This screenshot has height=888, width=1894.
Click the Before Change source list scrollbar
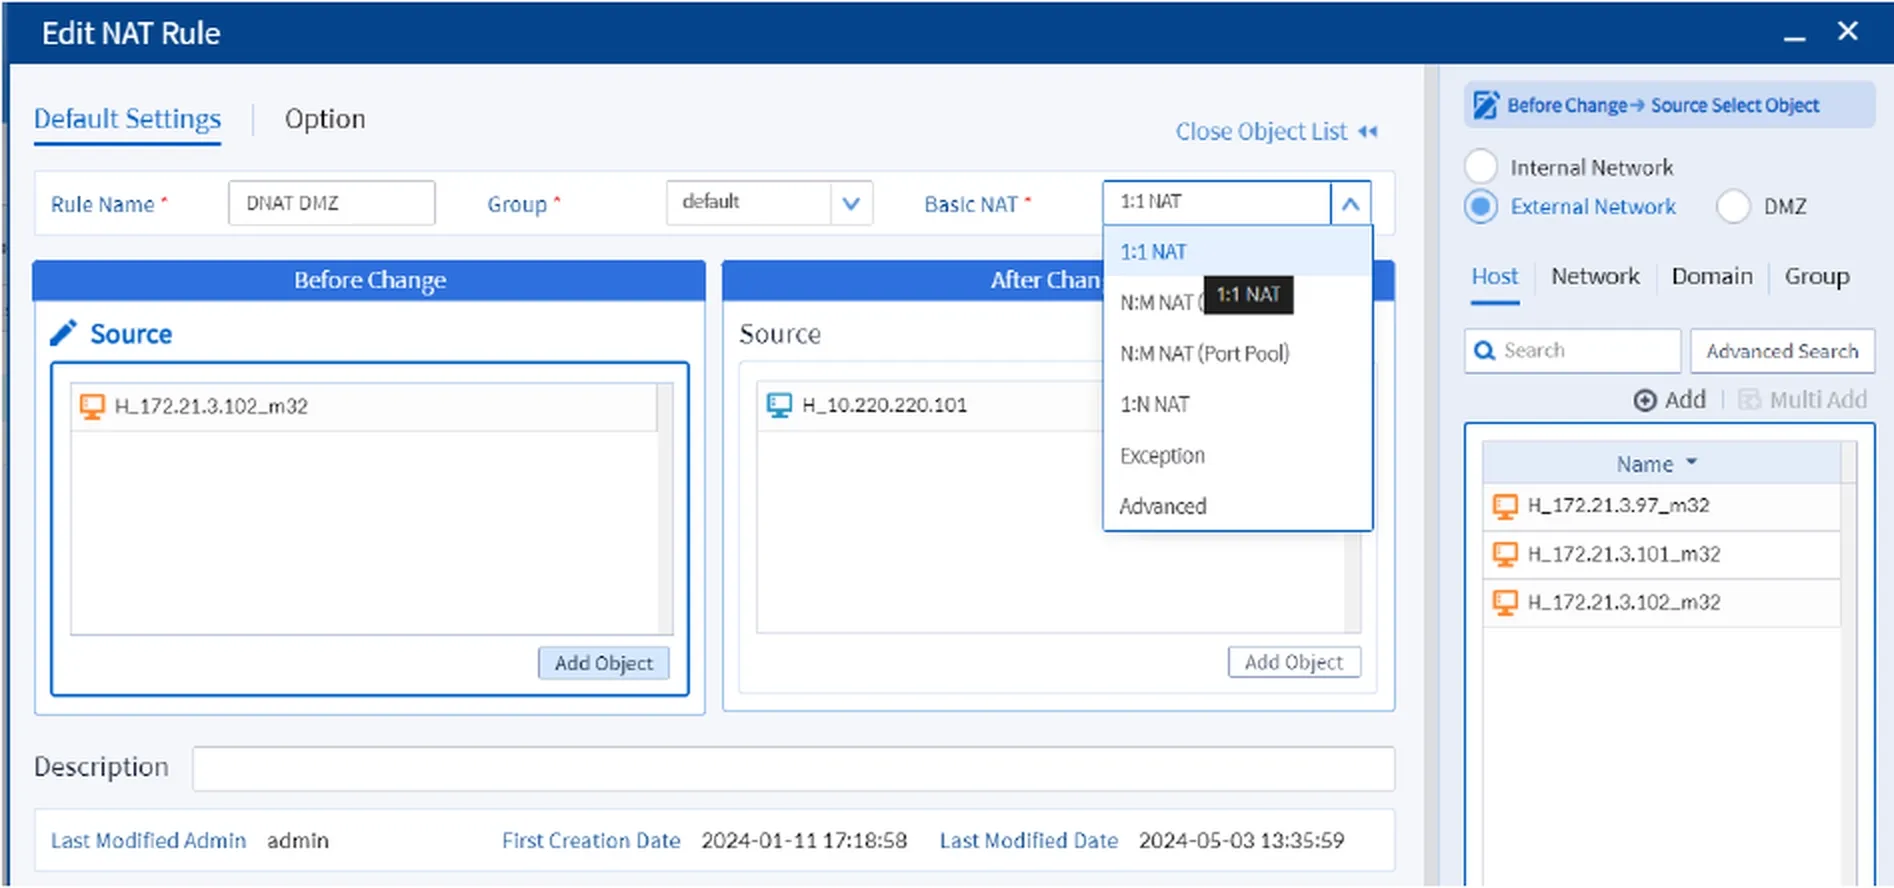pyautogui.click(x=665, y=508)
